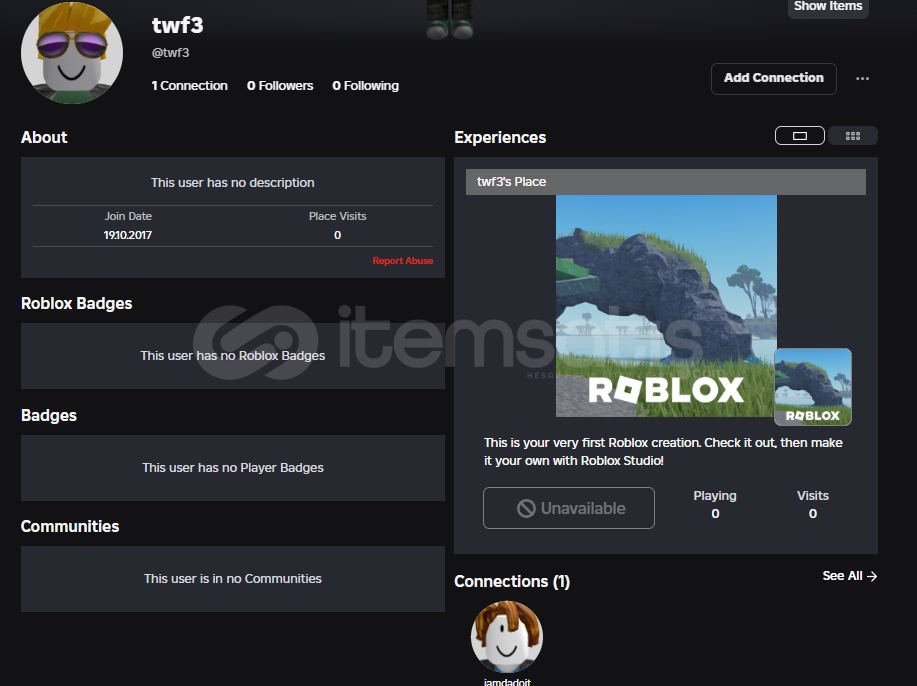This screenshot has height=686, width=917.
Task: Open the iamdadoit connection avatar
Action: click(507, 637)
